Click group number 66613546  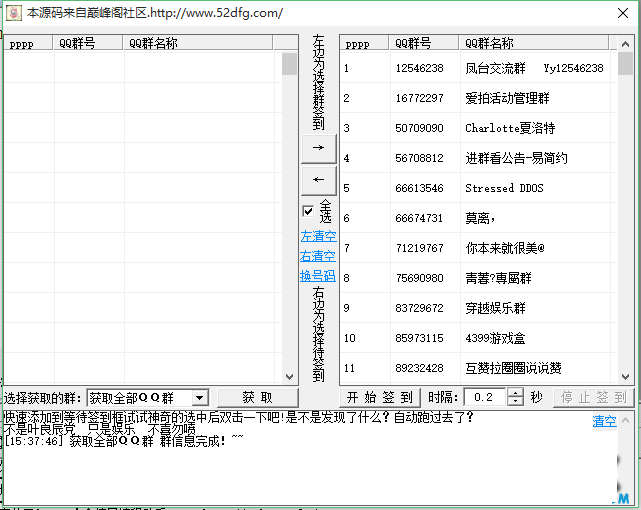point(419,188)
